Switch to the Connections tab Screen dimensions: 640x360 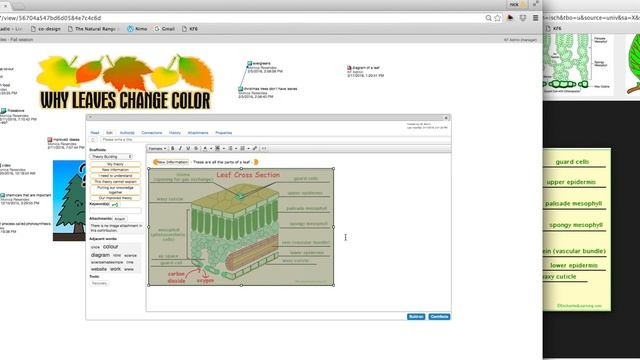tap(151, 133)
